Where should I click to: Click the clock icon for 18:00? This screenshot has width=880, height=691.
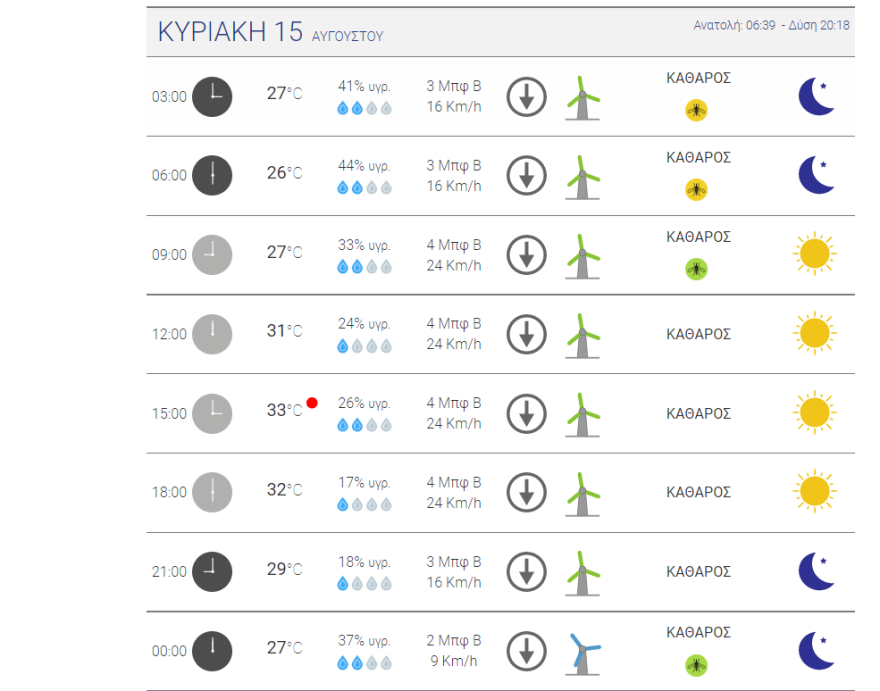[211, 492]
